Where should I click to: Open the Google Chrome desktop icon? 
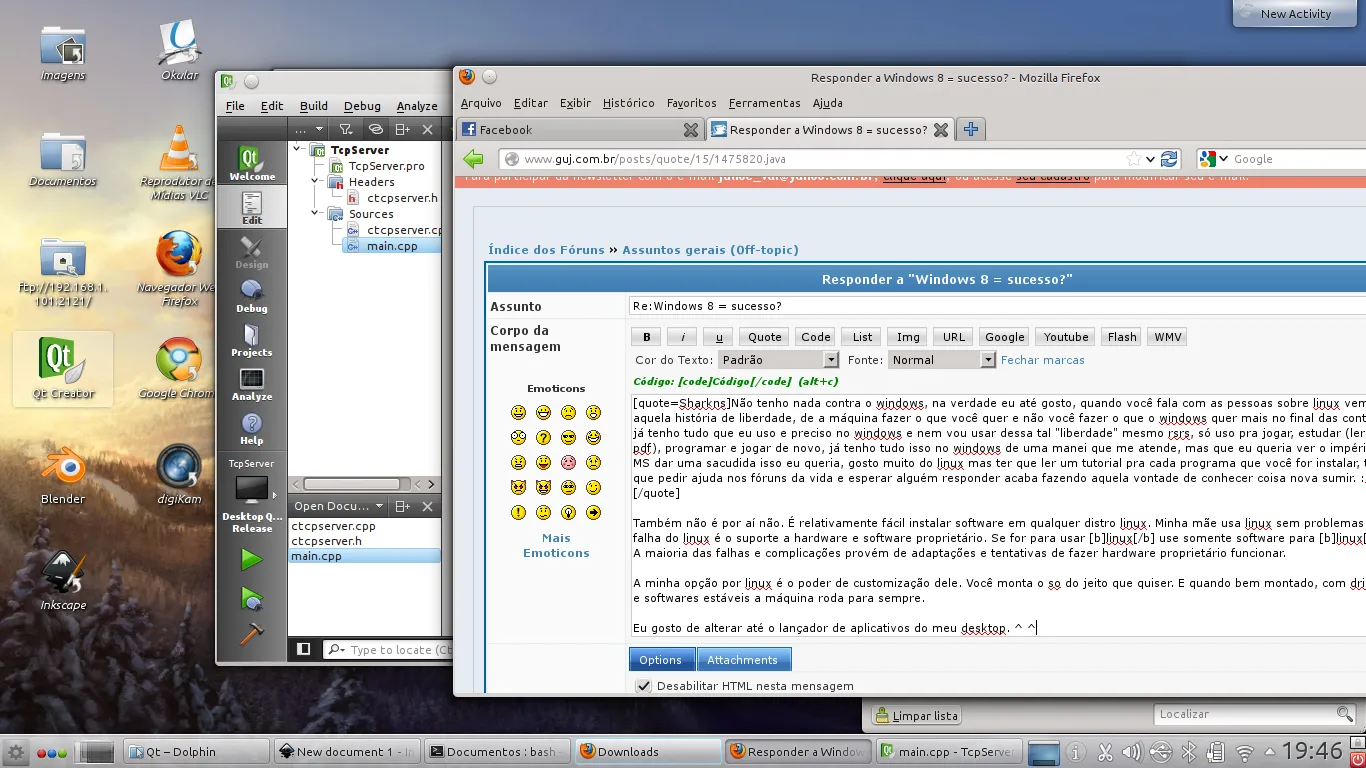(178, 368)
